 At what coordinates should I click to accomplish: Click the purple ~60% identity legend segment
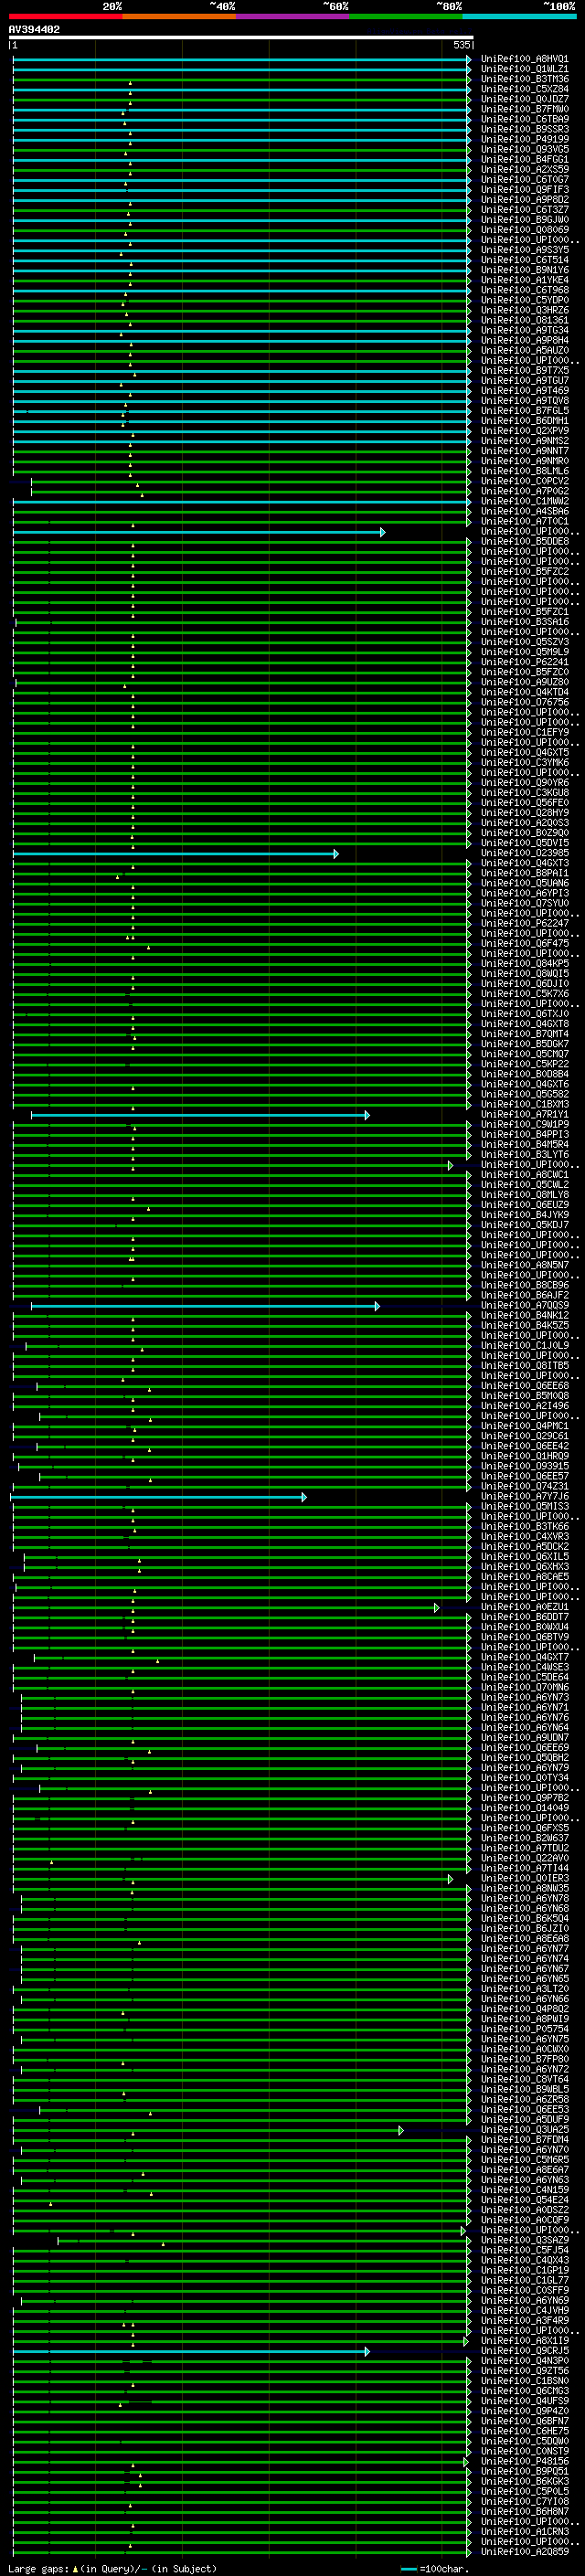coord(293,16)
